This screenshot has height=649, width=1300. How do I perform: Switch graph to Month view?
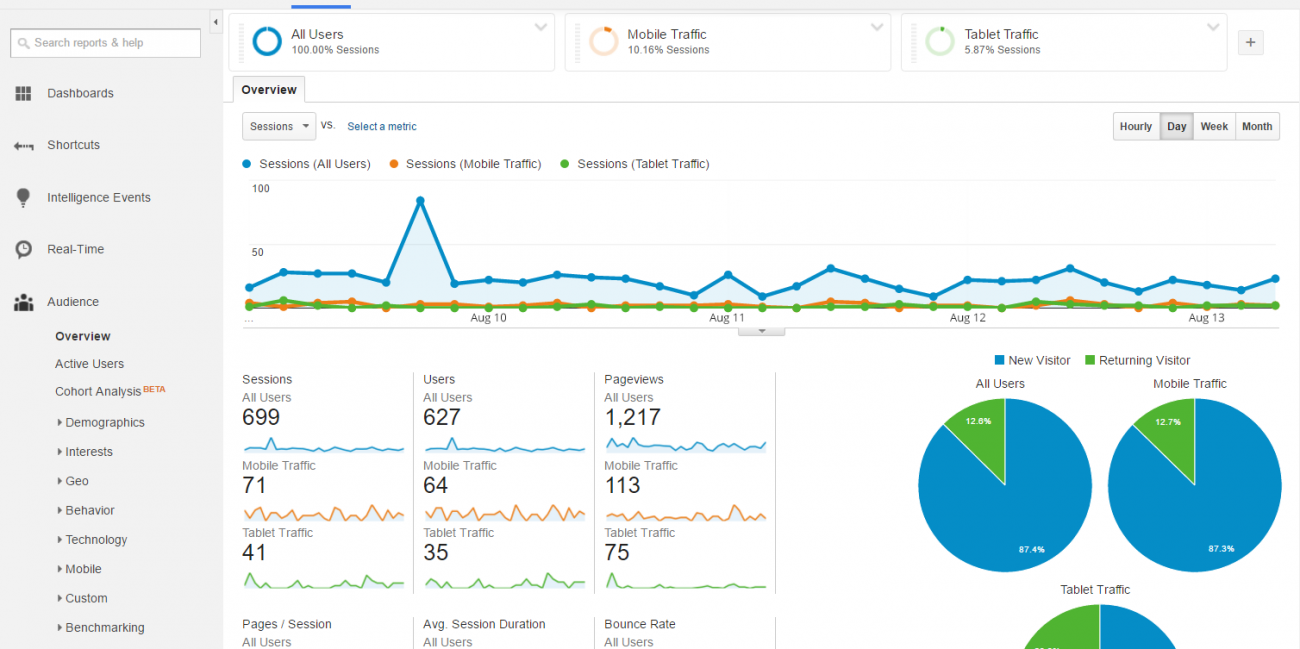coord(1257,127)
